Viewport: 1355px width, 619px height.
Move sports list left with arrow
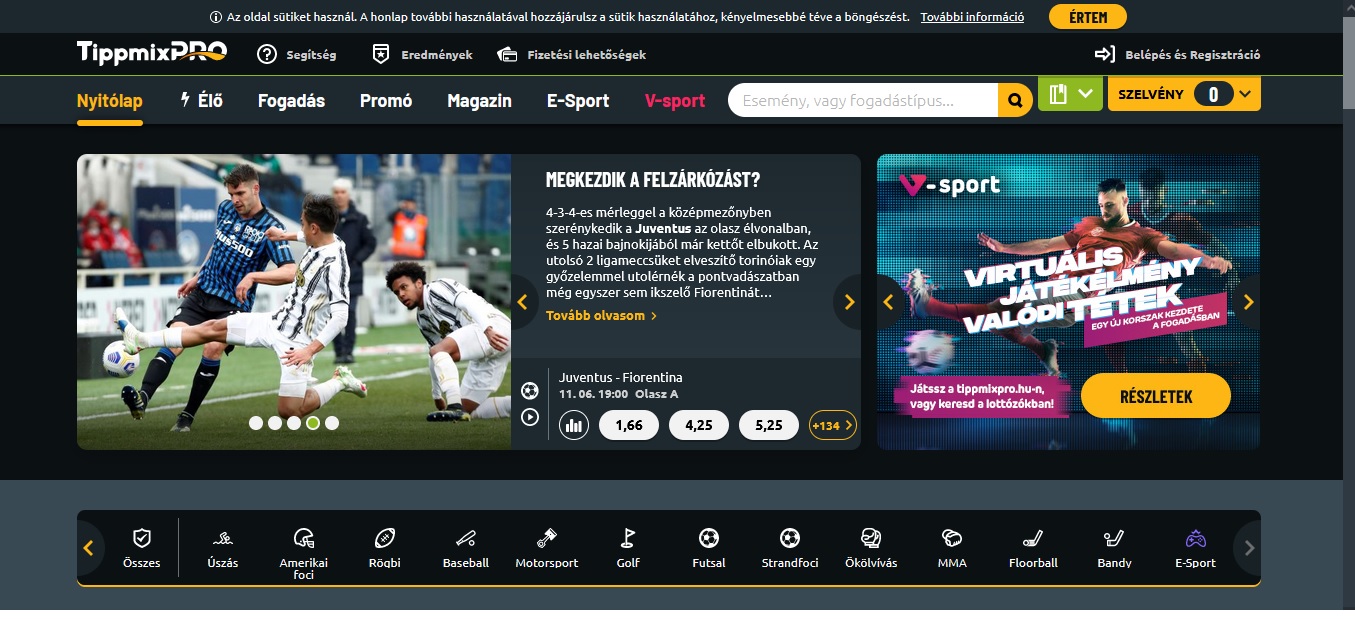[89, 548]
